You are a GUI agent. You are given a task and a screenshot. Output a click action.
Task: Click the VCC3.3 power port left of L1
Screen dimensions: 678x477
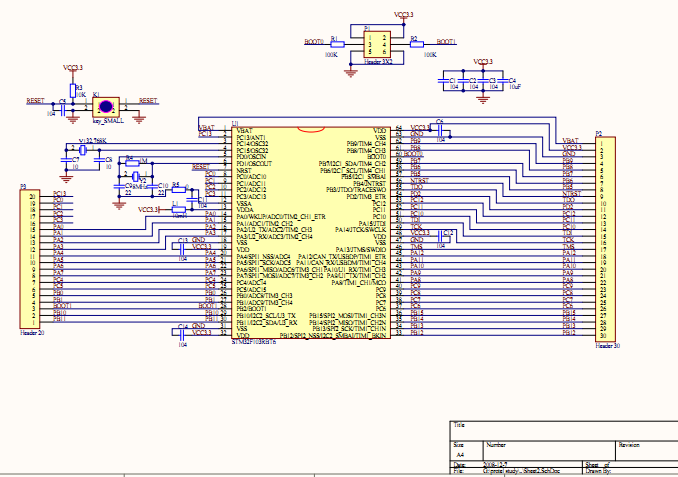point(149,210)
